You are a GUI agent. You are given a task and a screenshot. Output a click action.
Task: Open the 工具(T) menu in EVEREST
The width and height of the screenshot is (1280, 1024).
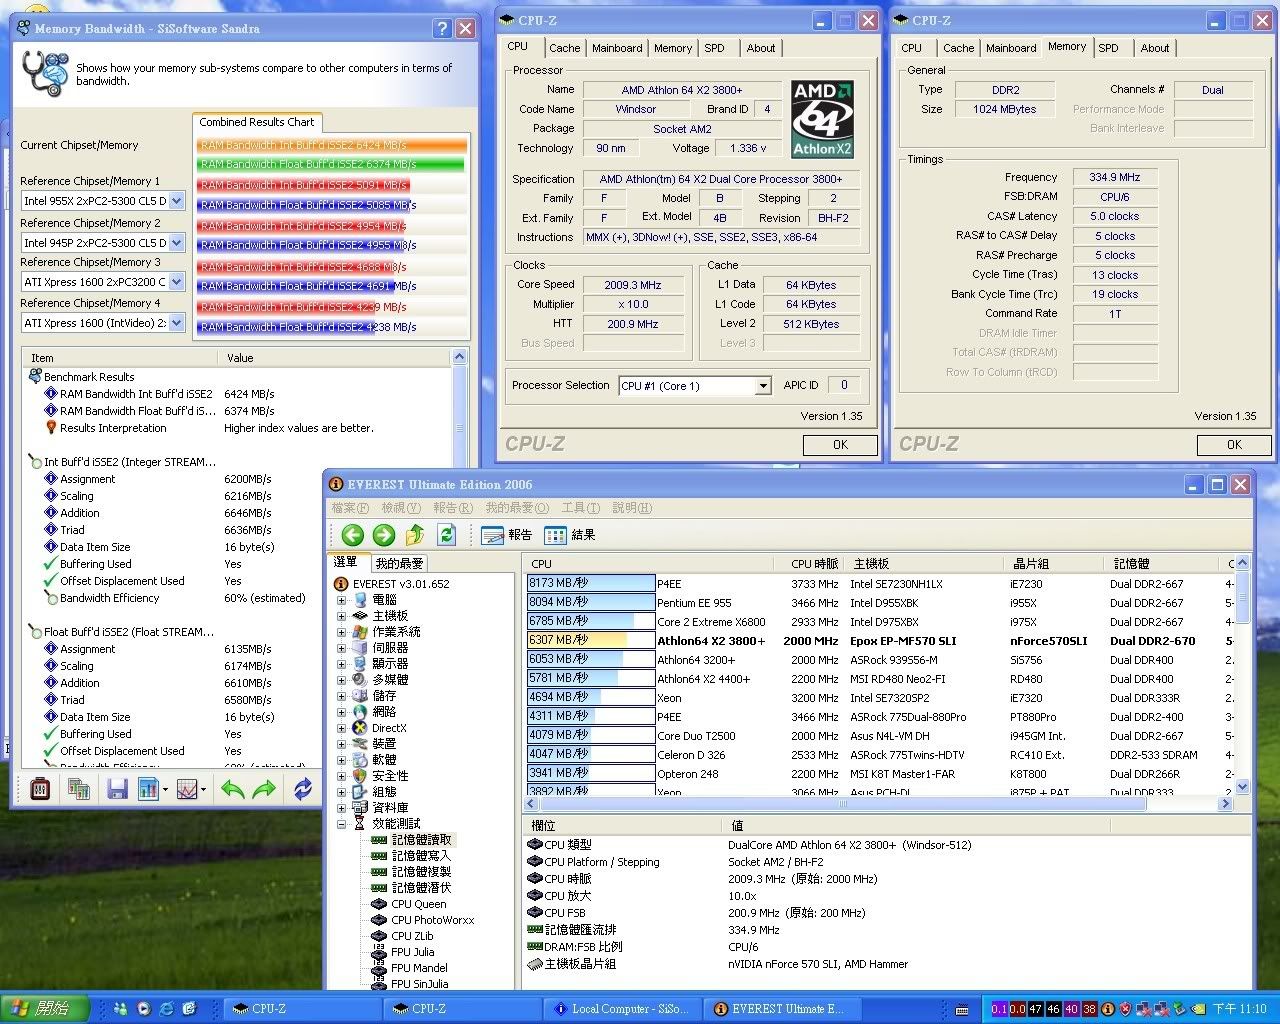(580, 508)
